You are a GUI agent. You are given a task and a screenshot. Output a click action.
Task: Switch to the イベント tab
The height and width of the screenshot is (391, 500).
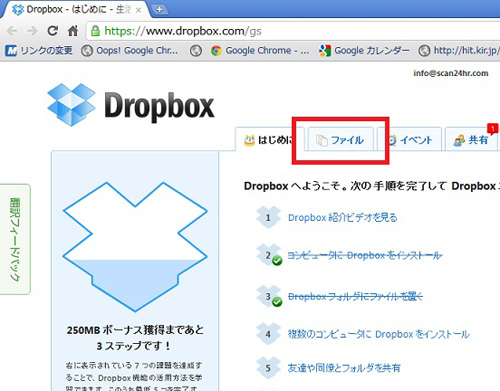coord(410,140)
